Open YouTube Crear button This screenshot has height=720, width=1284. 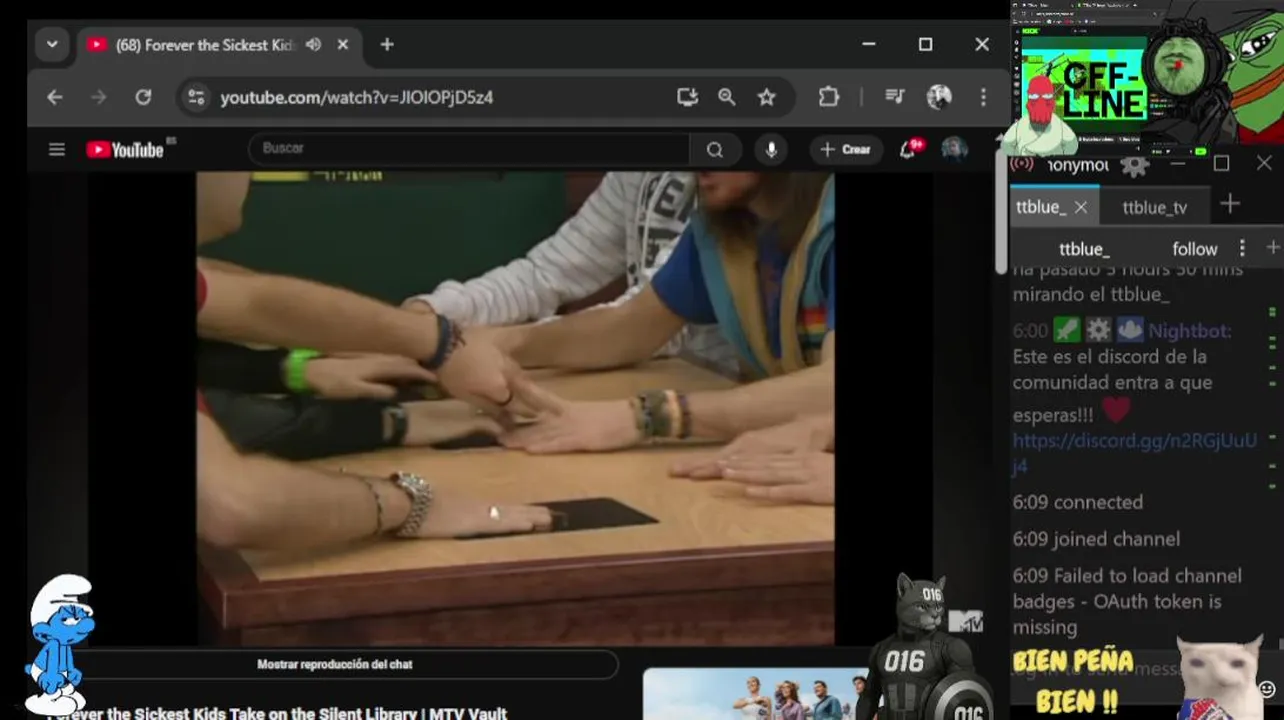coord(846,150)
